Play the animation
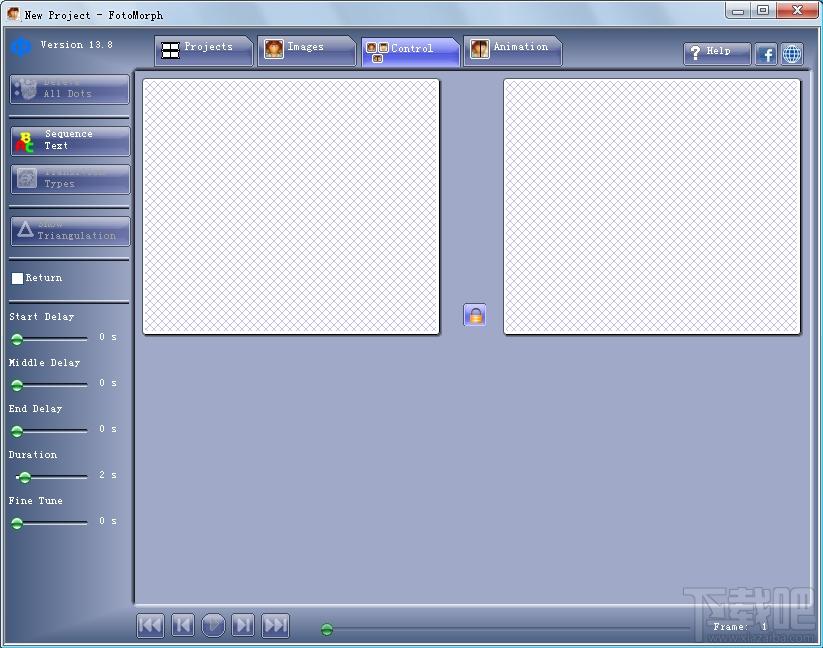Viewport: 823px width, 648px height. pyautogui.click(x=213, y=625)
